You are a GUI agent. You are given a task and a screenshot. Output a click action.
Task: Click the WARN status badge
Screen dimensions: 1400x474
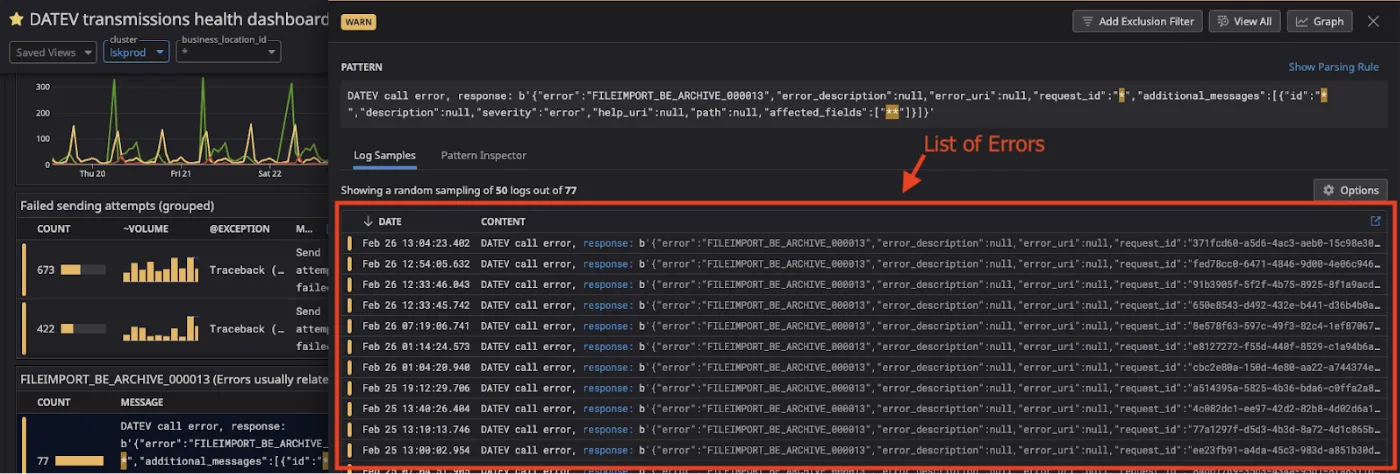point(358,21)
